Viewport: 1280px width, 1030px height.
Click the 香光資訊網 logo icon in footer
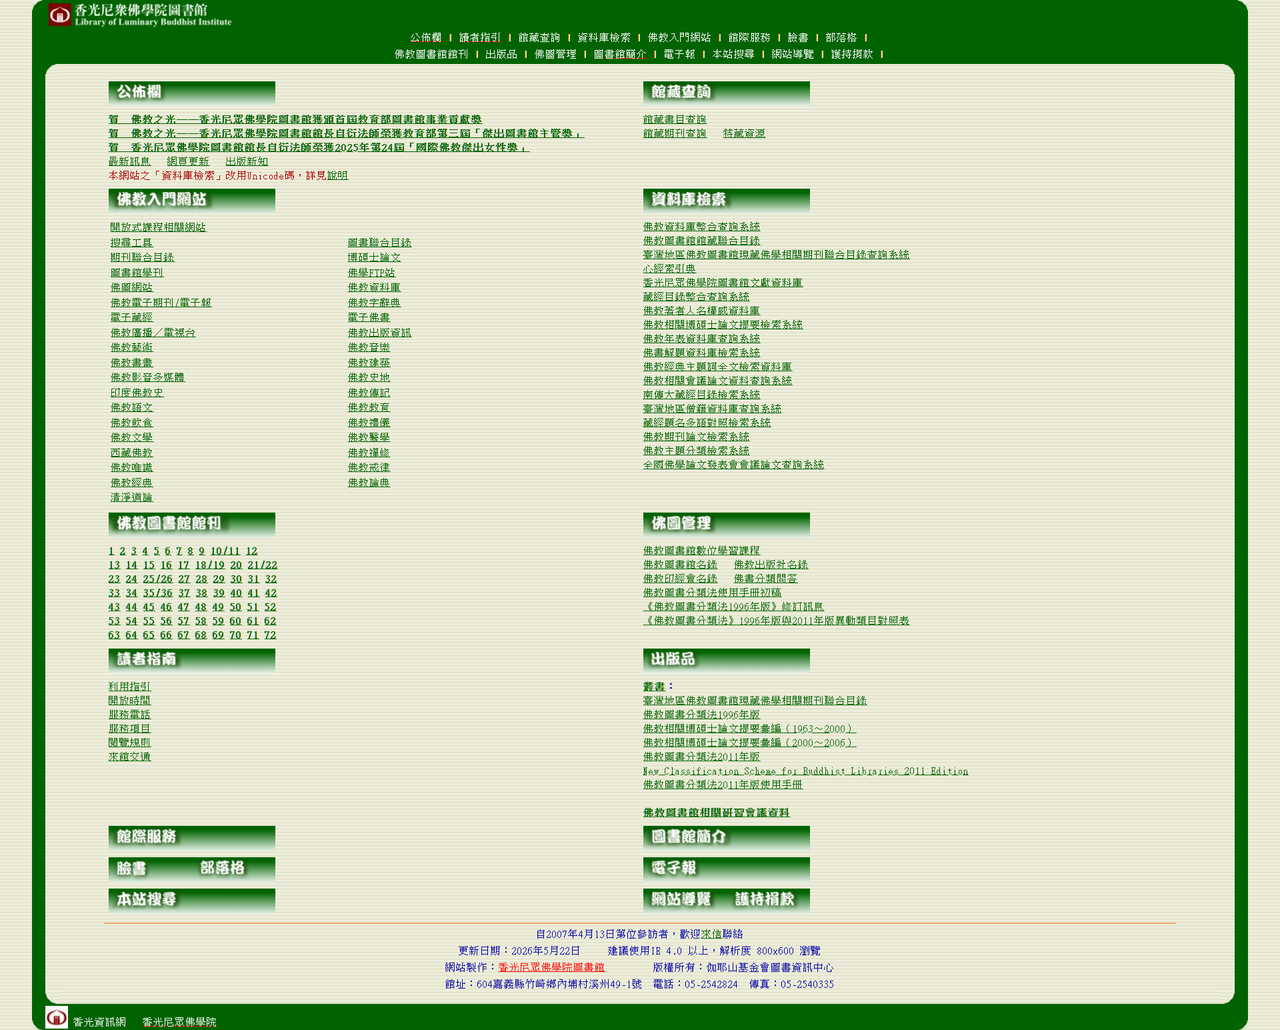click(57, 1017)
